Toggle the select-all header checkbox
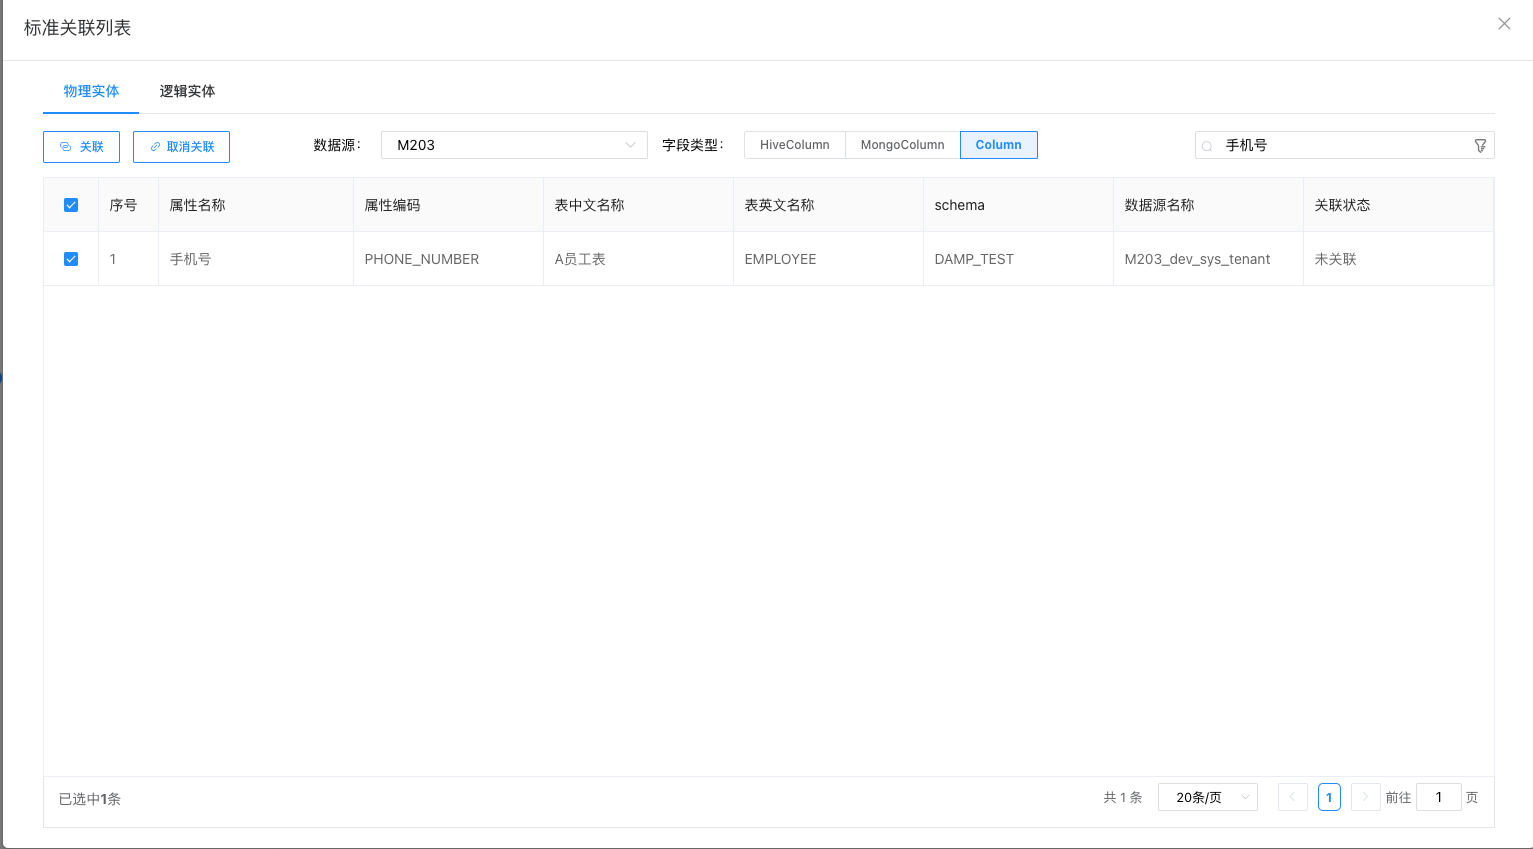This screenshot has height=849, width=1533. (71, 205)
